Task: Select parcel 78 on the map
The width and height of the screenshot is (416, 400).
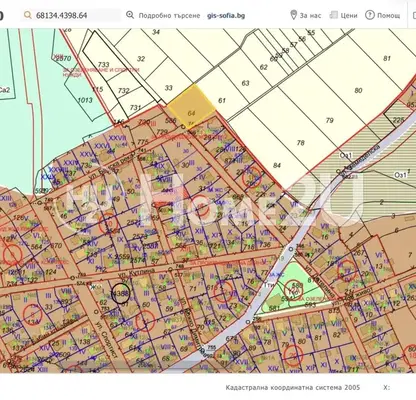Action: tap(301, 143)
